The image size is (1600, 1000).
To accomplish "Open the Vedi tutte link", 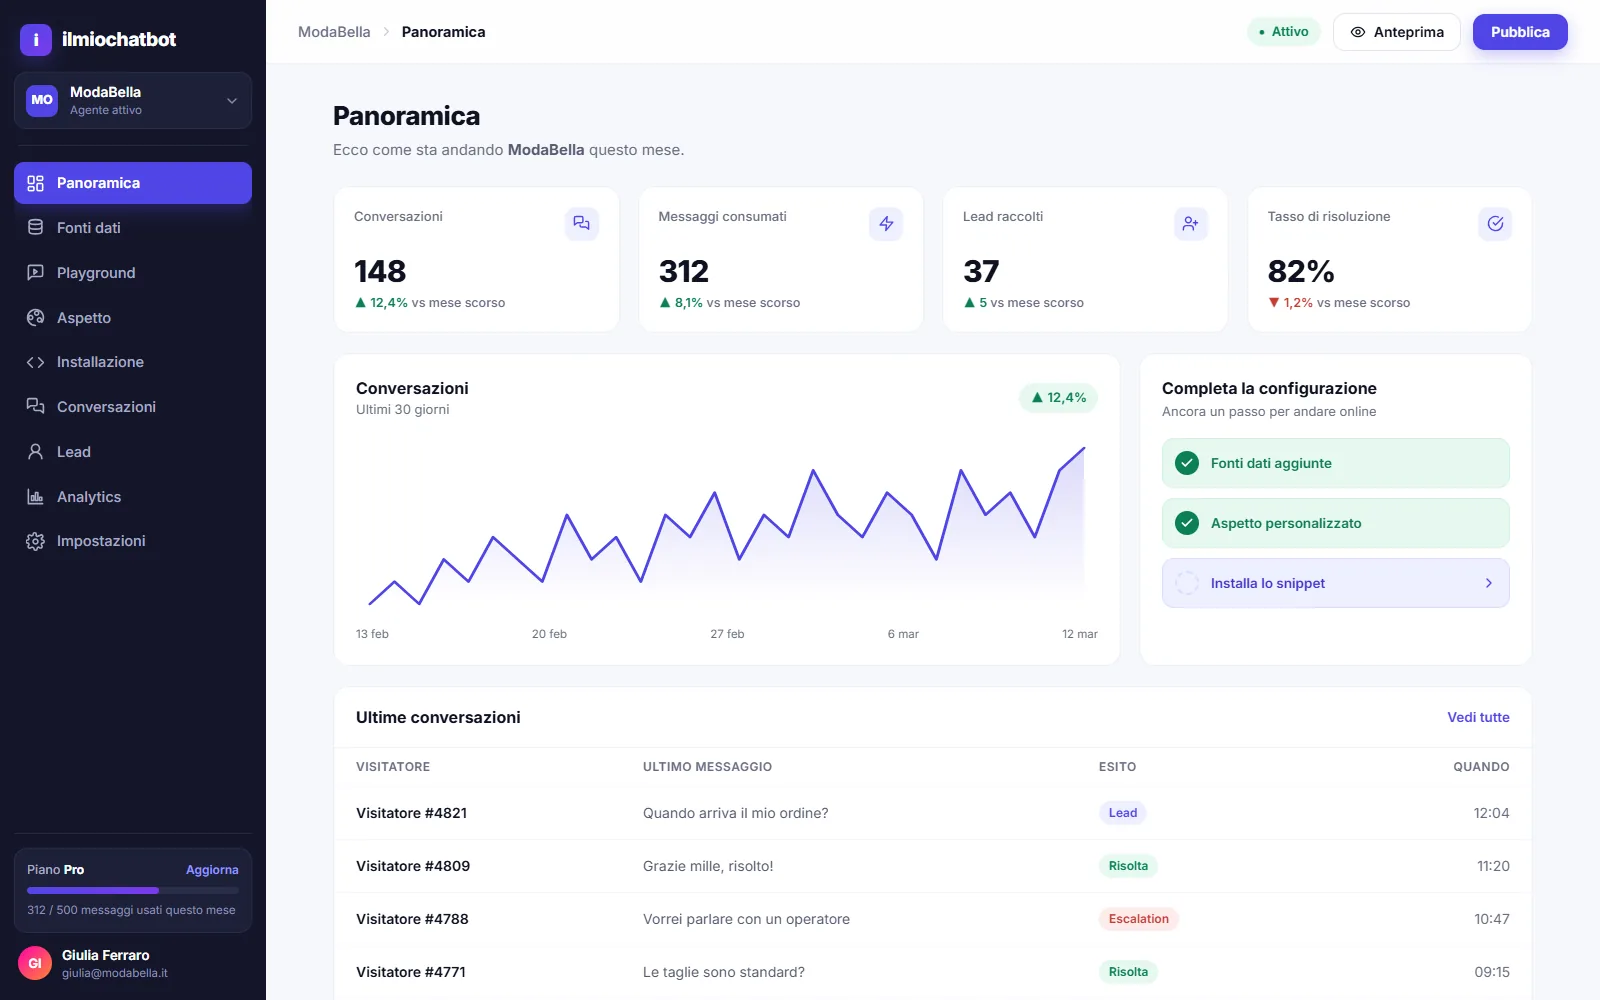I will 1478,717.
